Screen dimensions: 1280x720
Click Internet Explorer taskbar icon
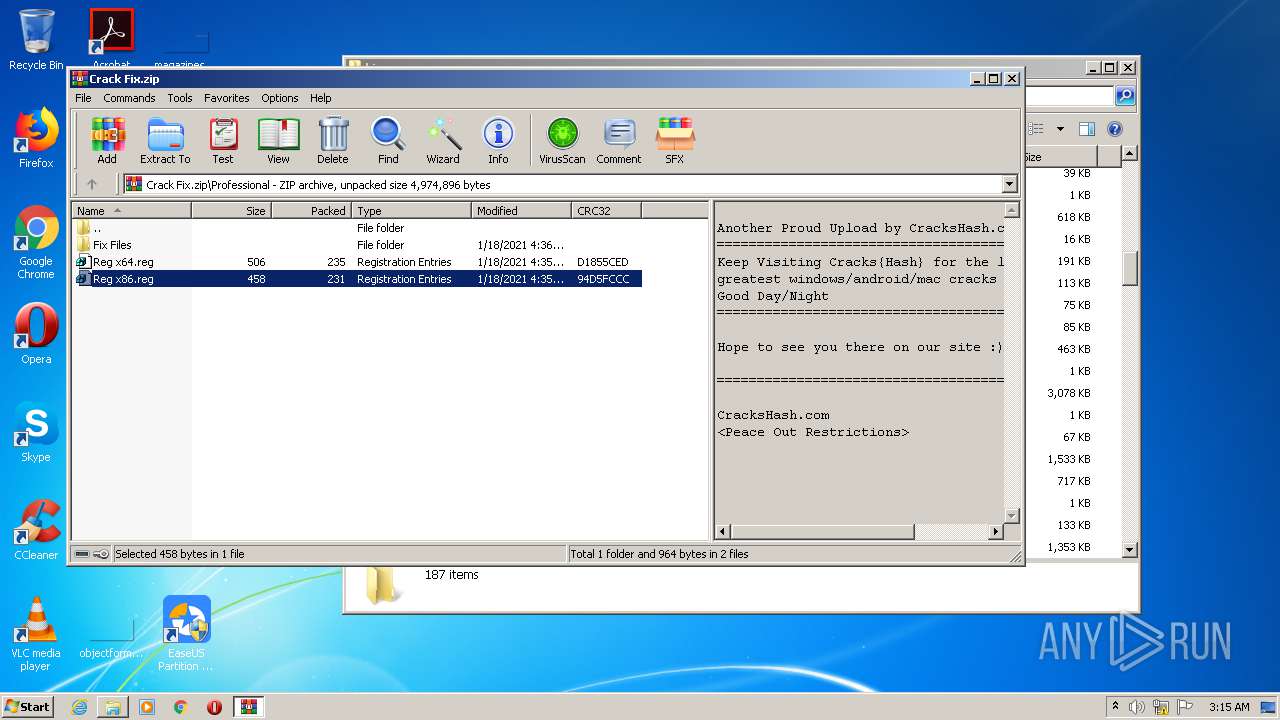pyautogui.click(x=79, y=707)
